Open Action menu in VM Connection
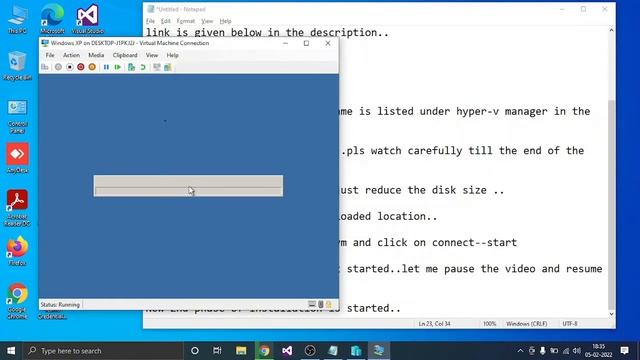Viewport: 640px width, 360px height. click(x=71, y=55)
